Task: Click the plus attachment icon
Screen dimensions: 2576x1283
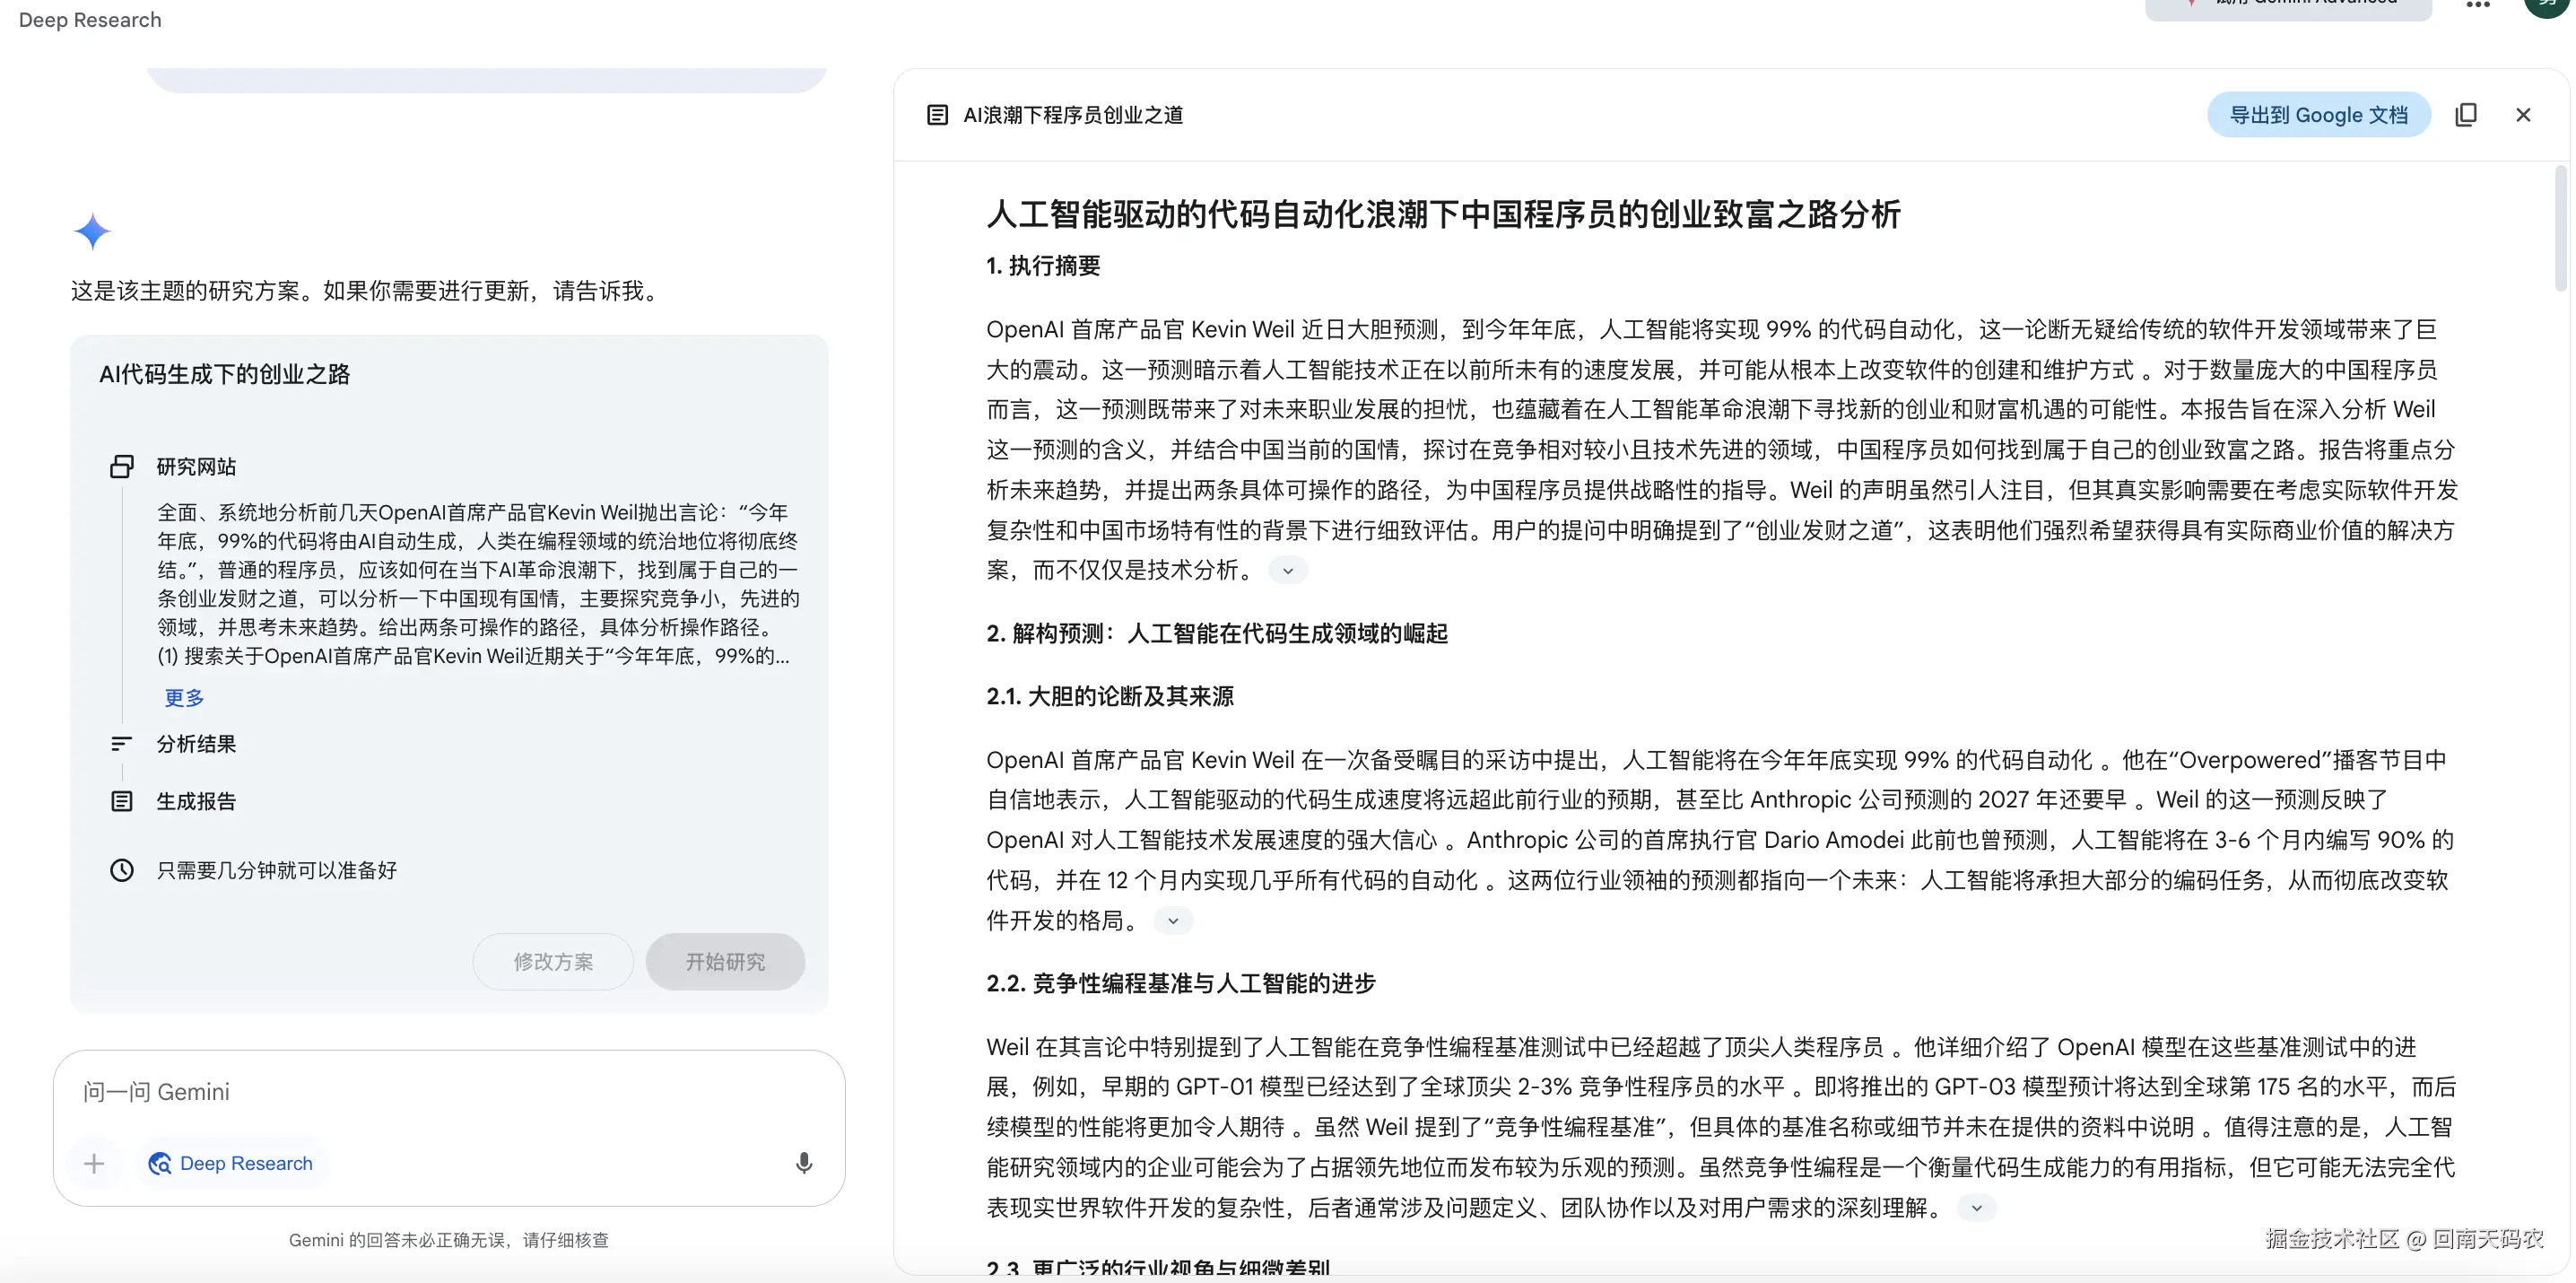Action: (94, 1163)
